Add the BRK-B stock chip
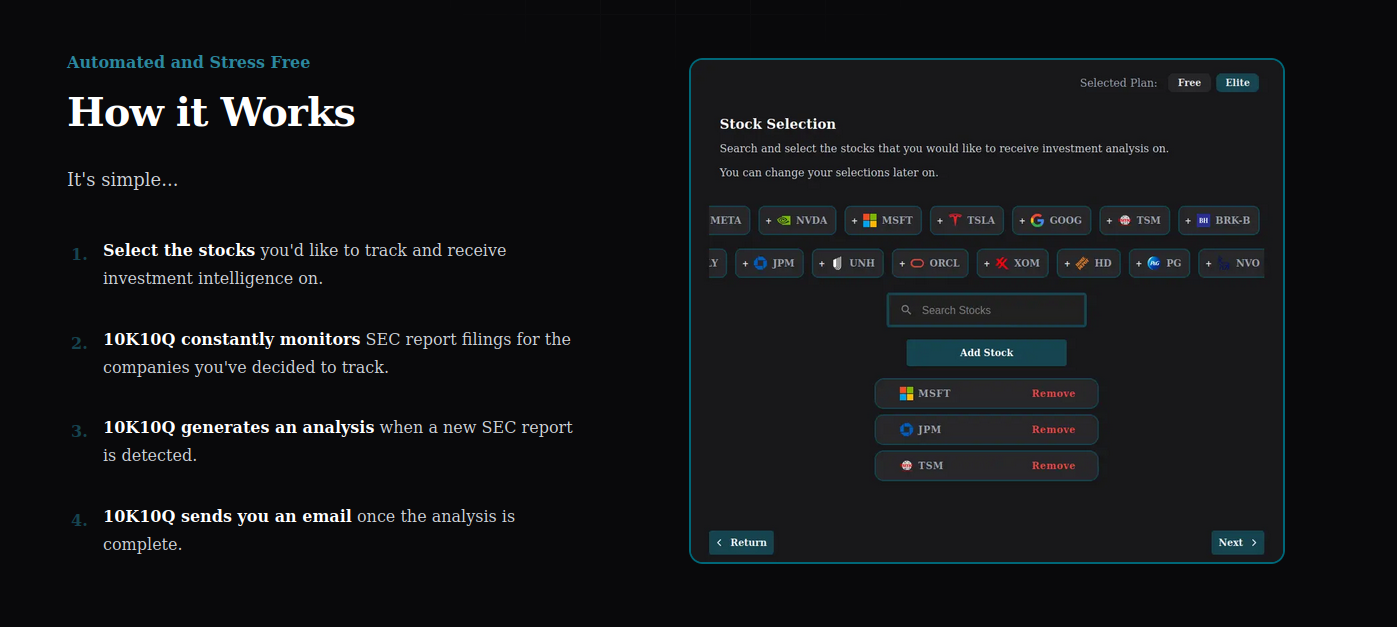 click(x=1218, y=221)
